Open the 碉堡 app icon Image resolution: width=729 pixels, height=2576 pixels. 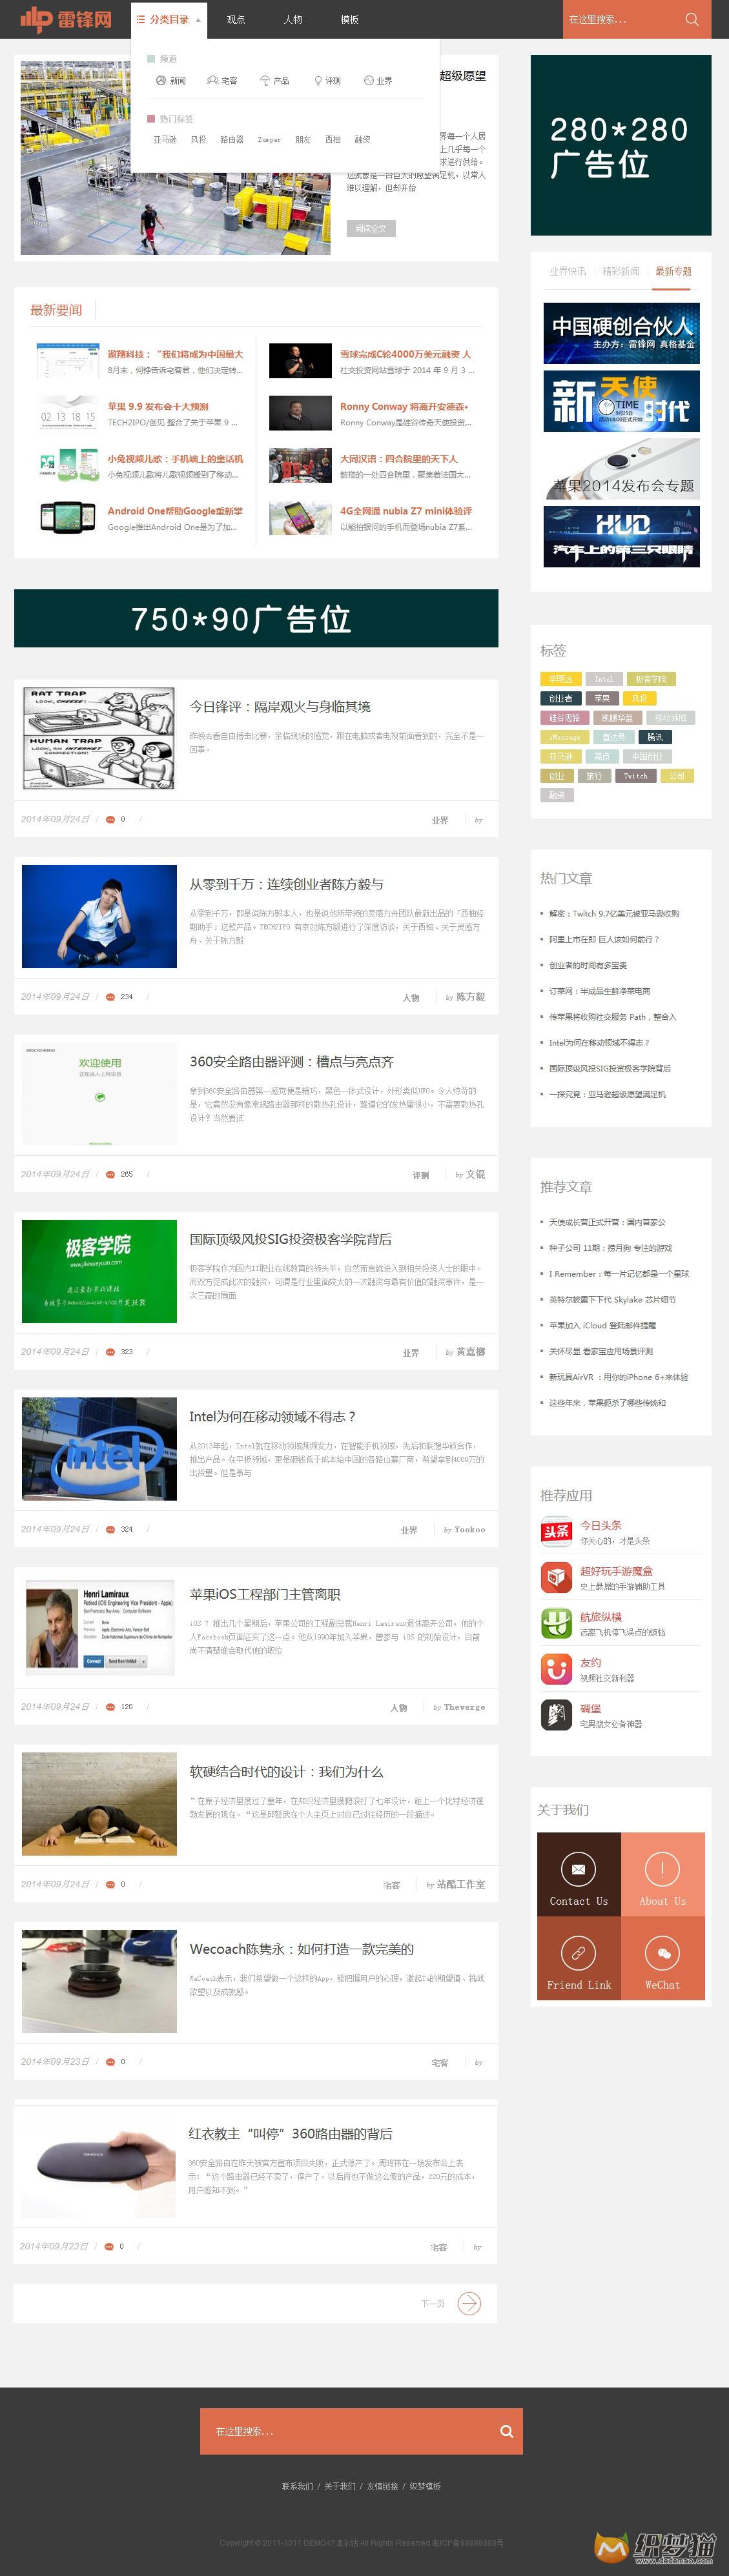(556, 1714)
